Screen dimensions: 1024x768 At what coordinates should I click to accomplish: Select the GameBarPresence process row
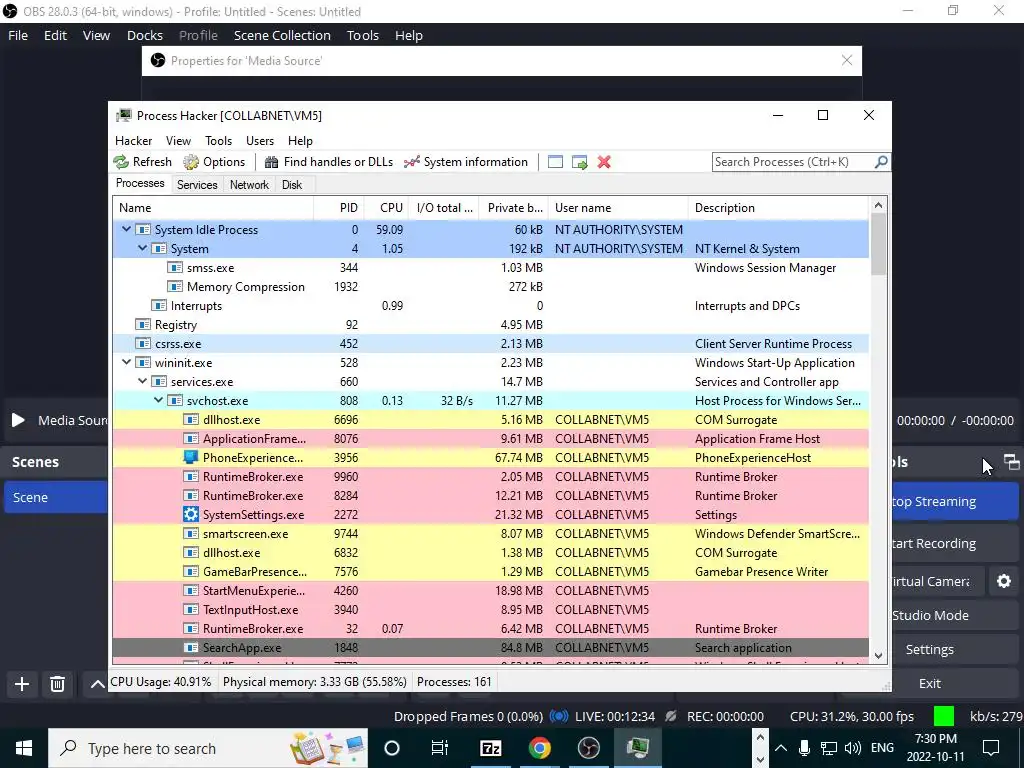coord(490,571)
